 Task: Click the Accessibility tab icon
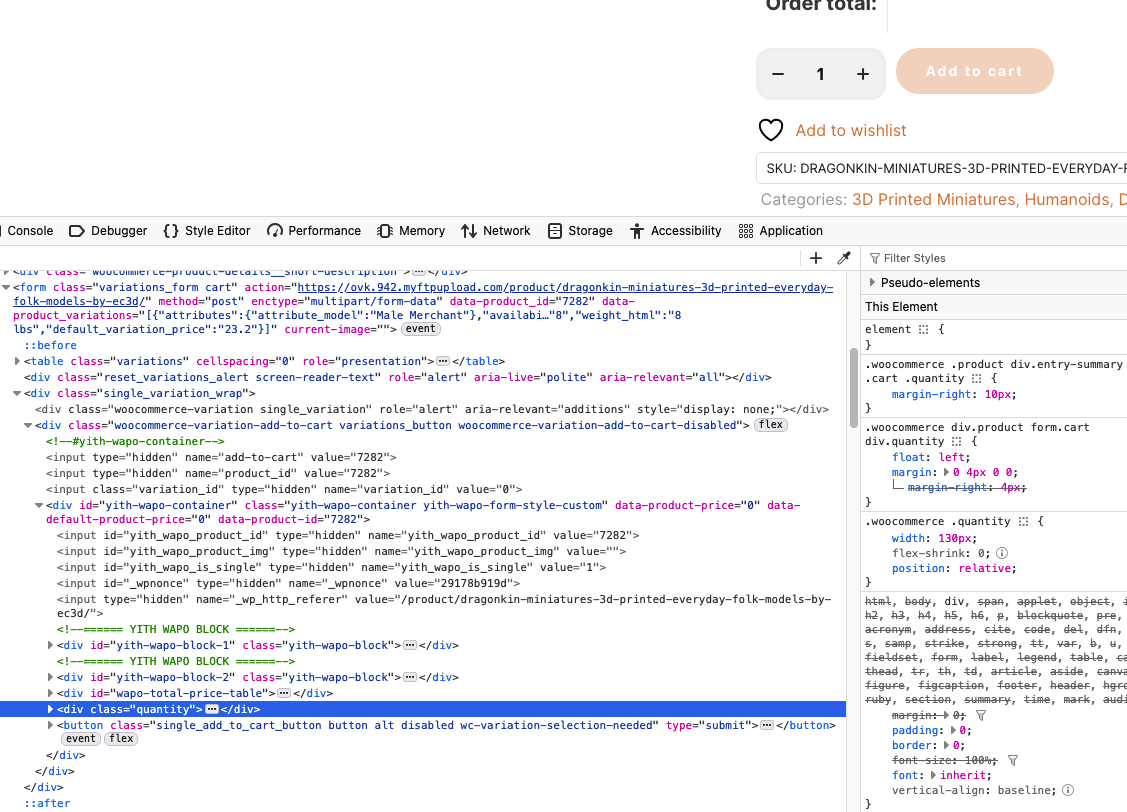click(637, 231)
